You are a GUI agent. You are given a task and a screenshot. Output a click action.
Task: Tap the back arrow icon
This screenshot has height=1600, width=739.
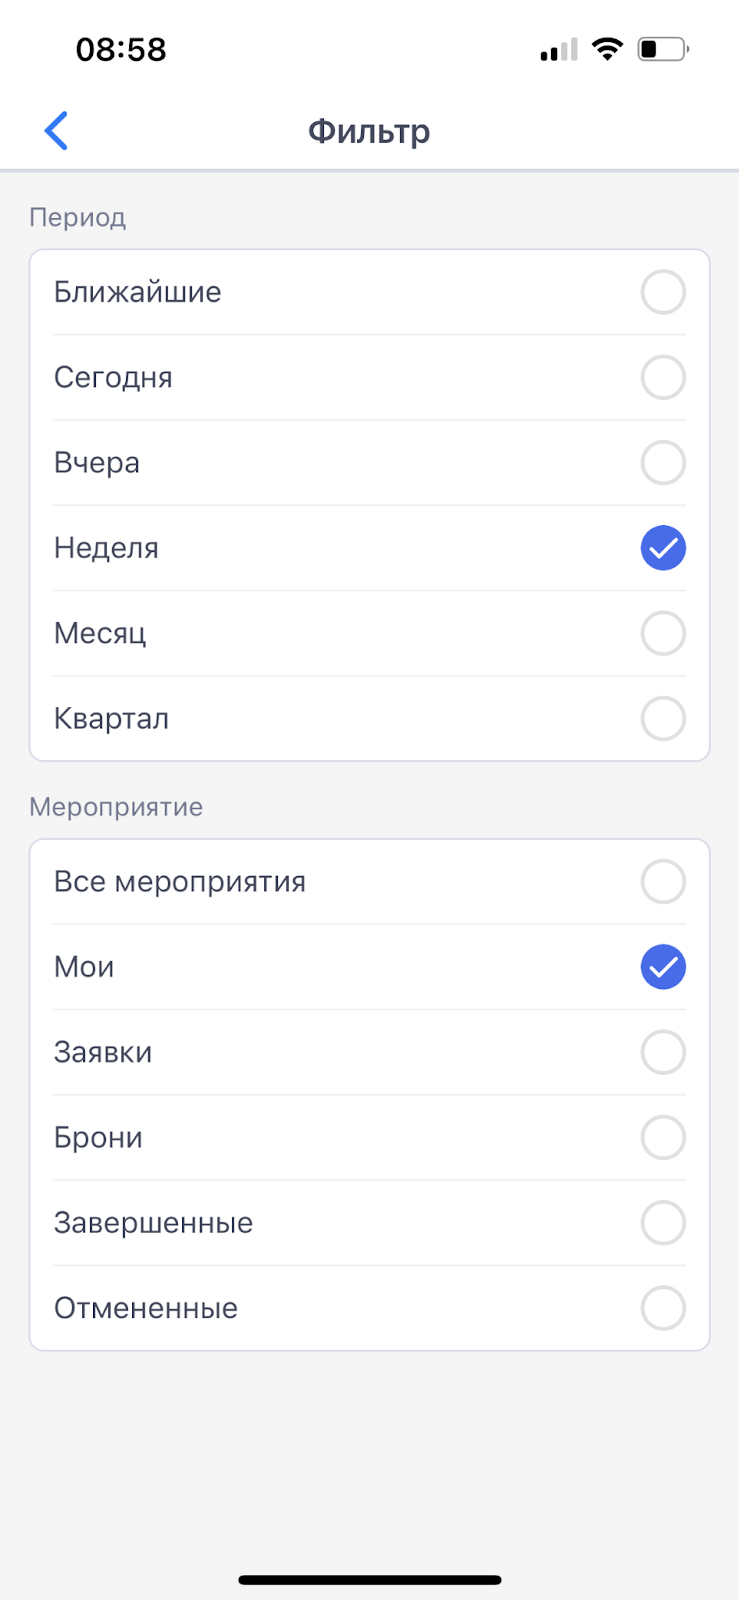click(57, 131)
